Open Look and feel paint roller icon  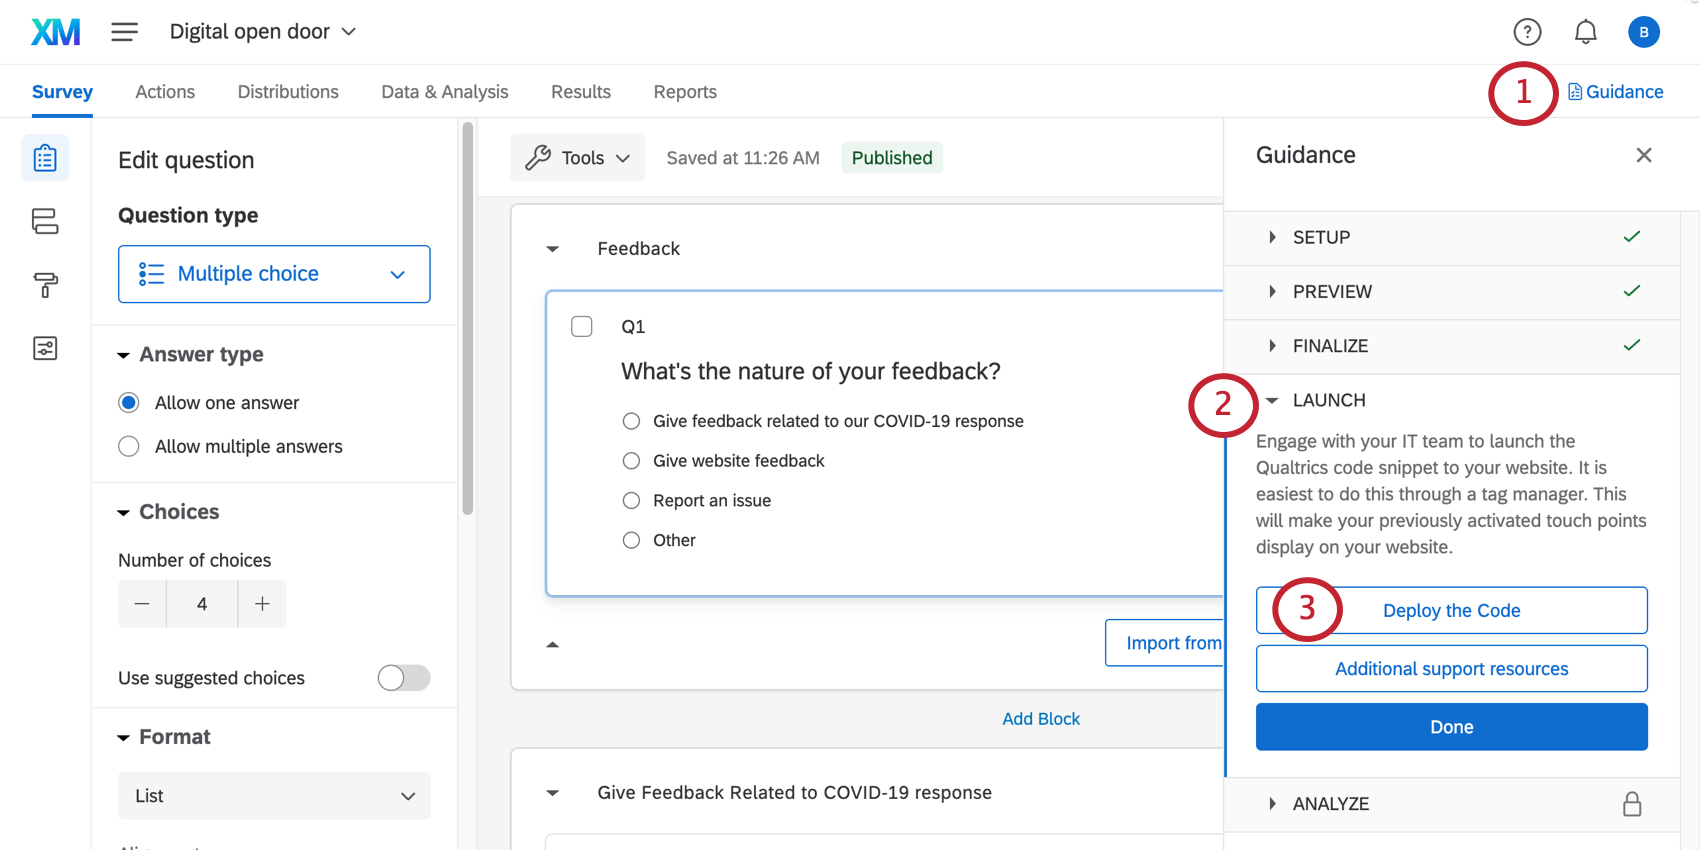(45, 285)
